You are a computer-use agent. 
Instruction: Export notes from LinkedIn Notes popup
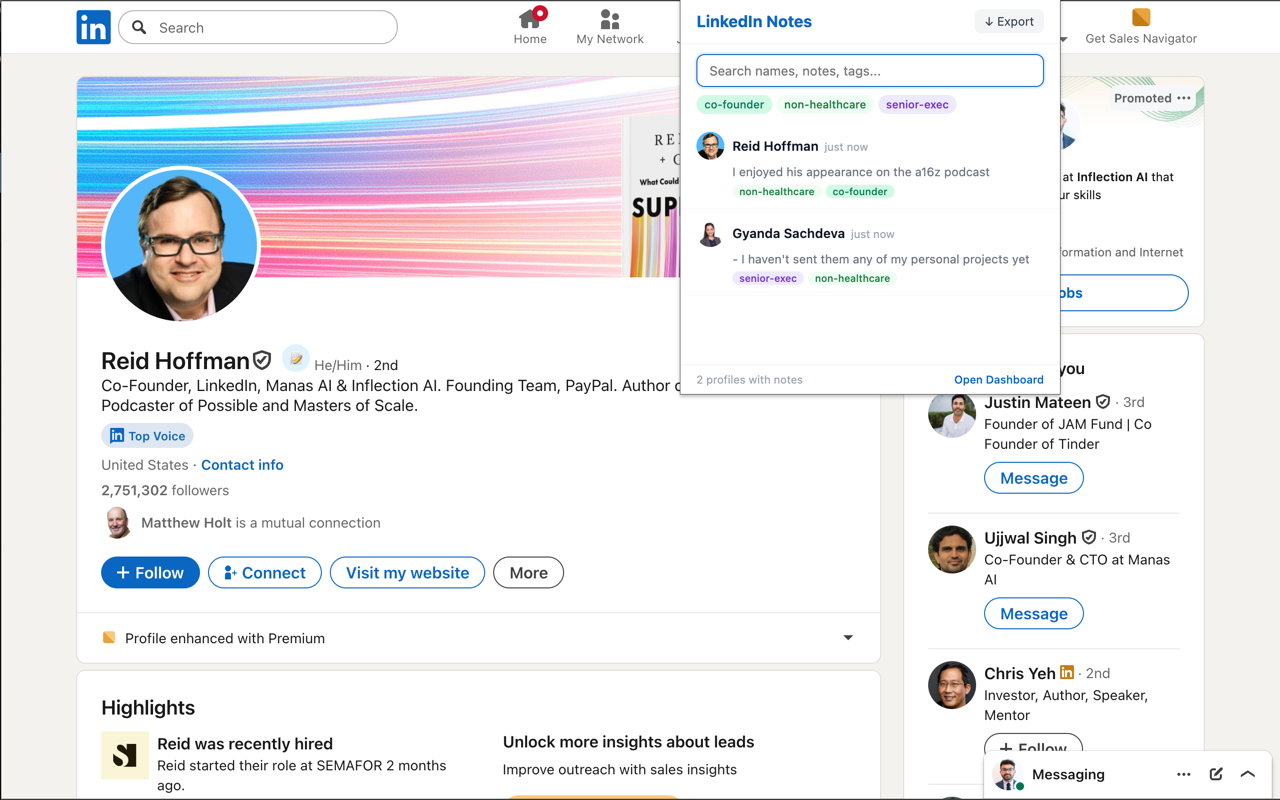click(x=1009, y=21)
